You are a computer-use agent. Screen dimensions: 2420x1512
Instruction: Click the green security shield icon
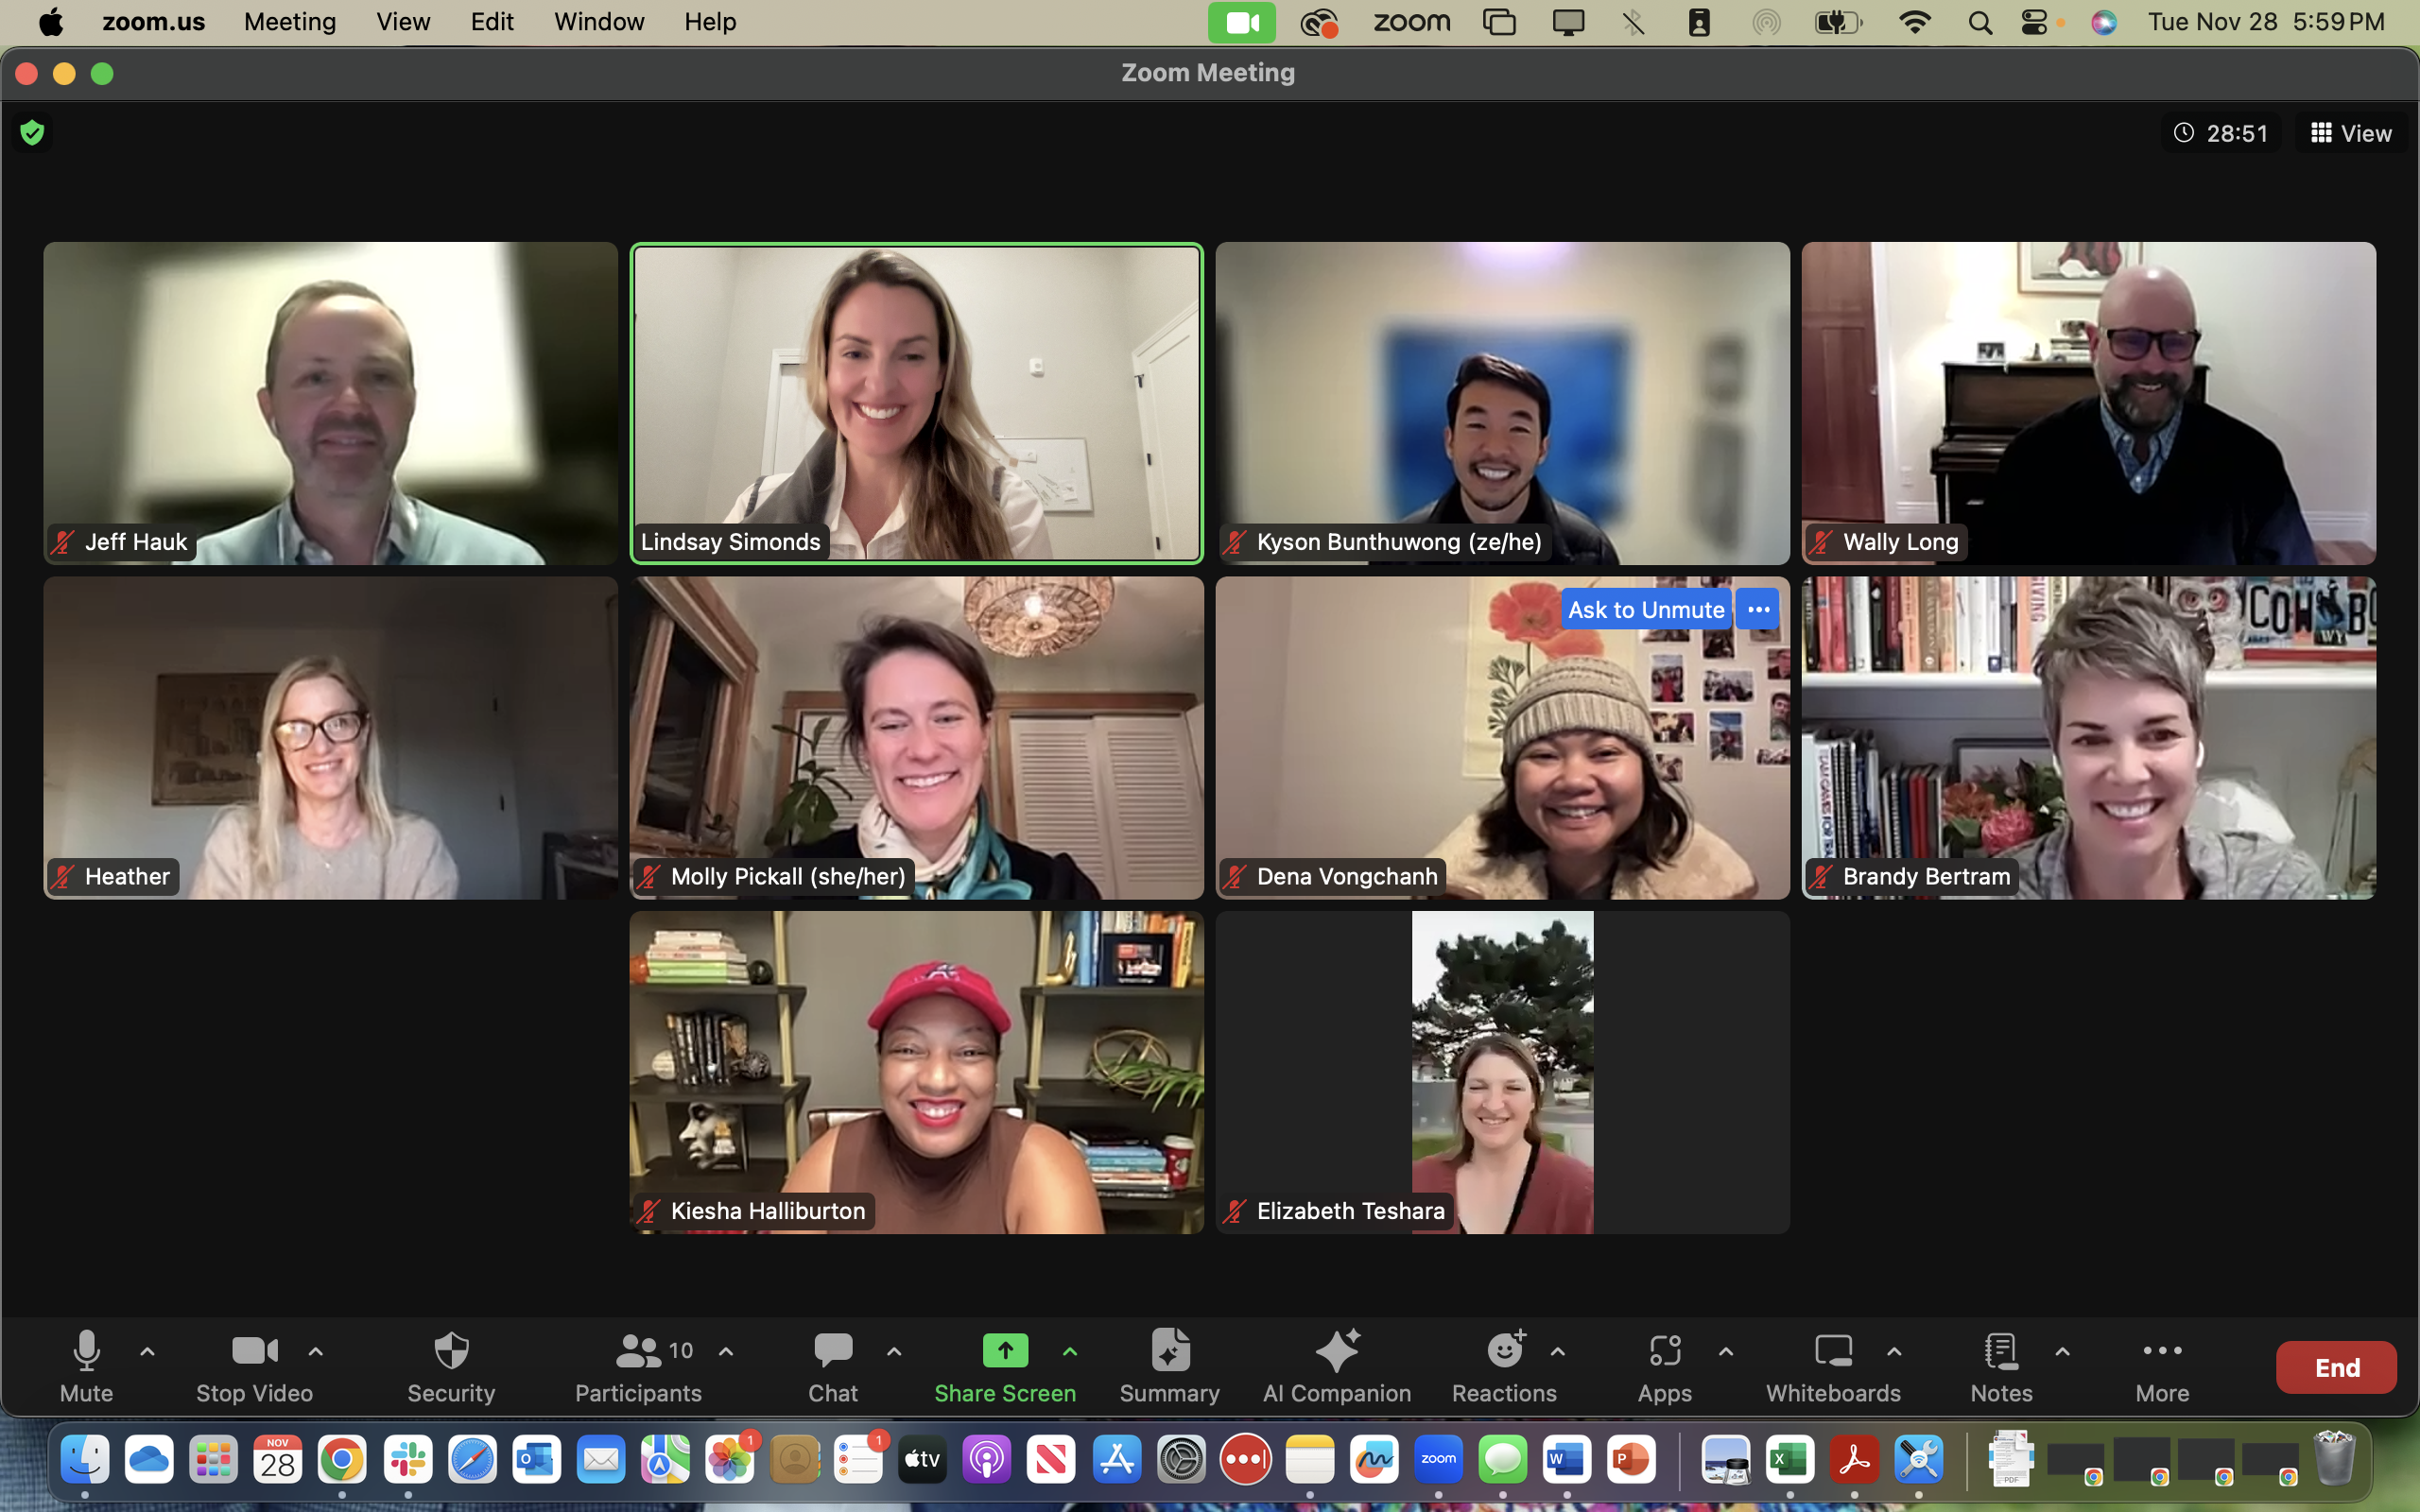click(33, 132)
